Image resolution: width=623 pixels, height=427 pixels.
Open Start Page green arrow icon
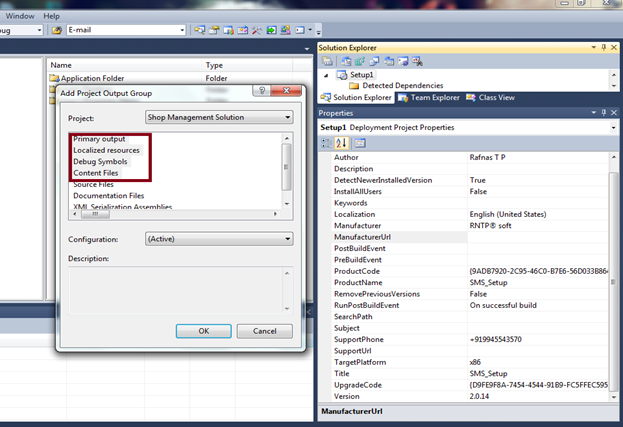point(271,30)
